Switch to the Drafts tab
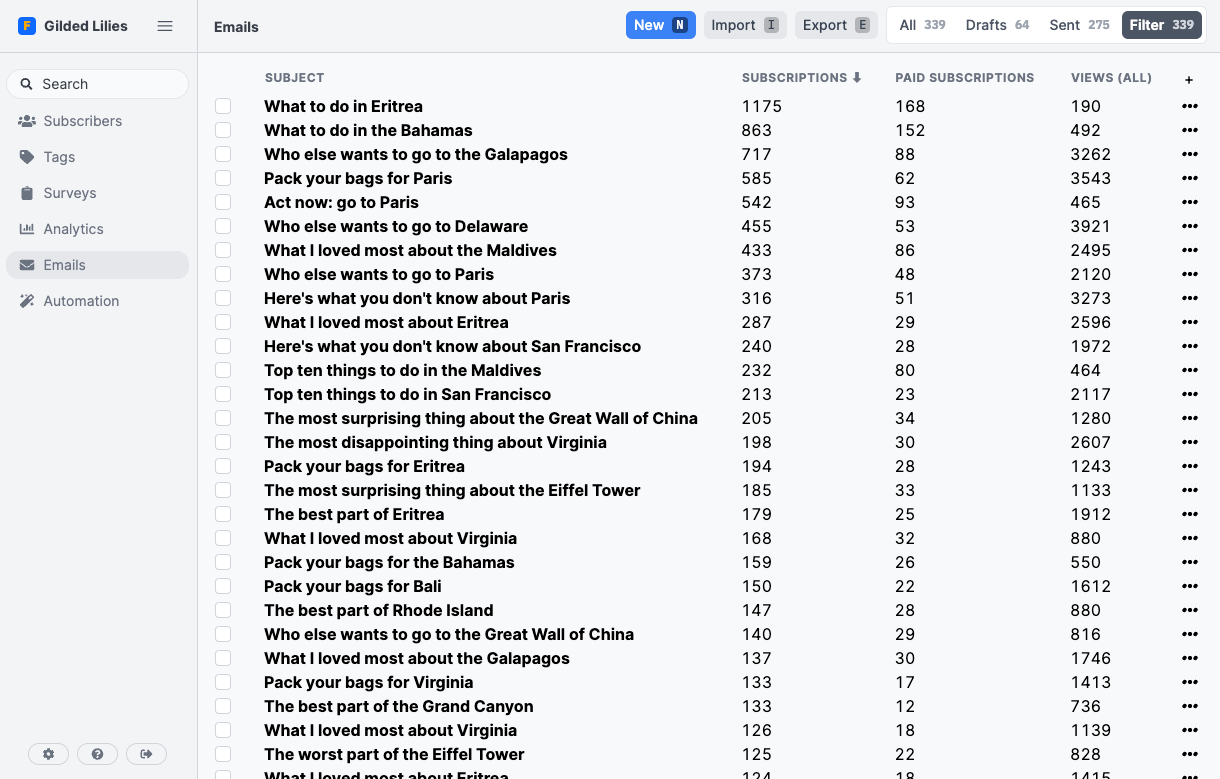This screenshot has width=1220, height=779. click(997, 25)
